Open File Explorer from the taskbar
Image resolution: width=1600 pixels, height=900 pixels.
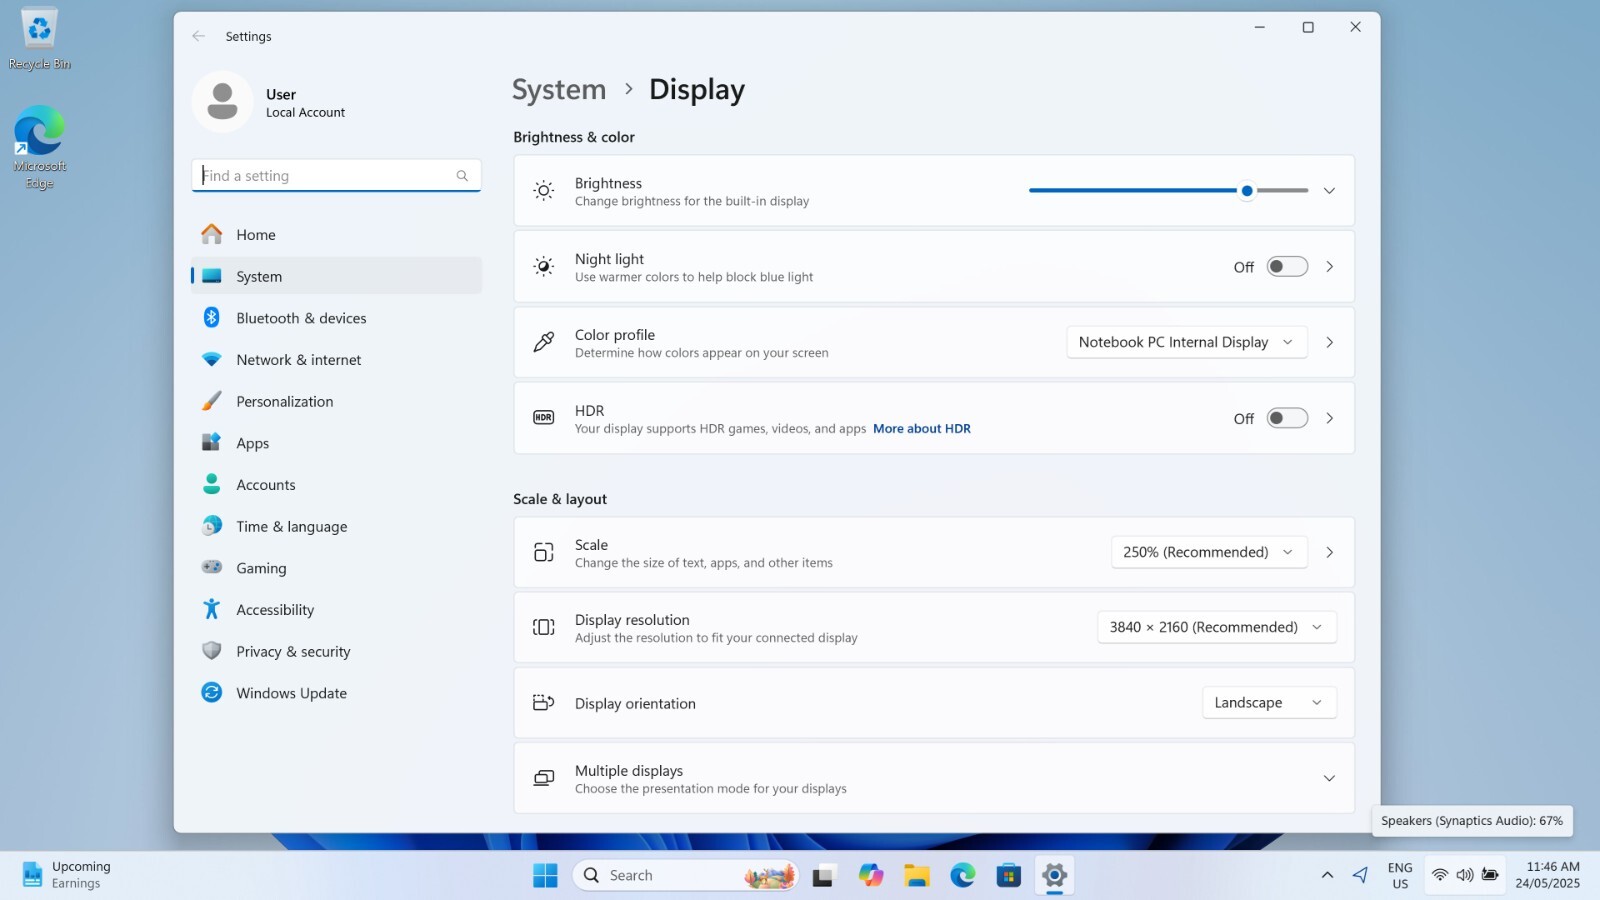(916, 876)
